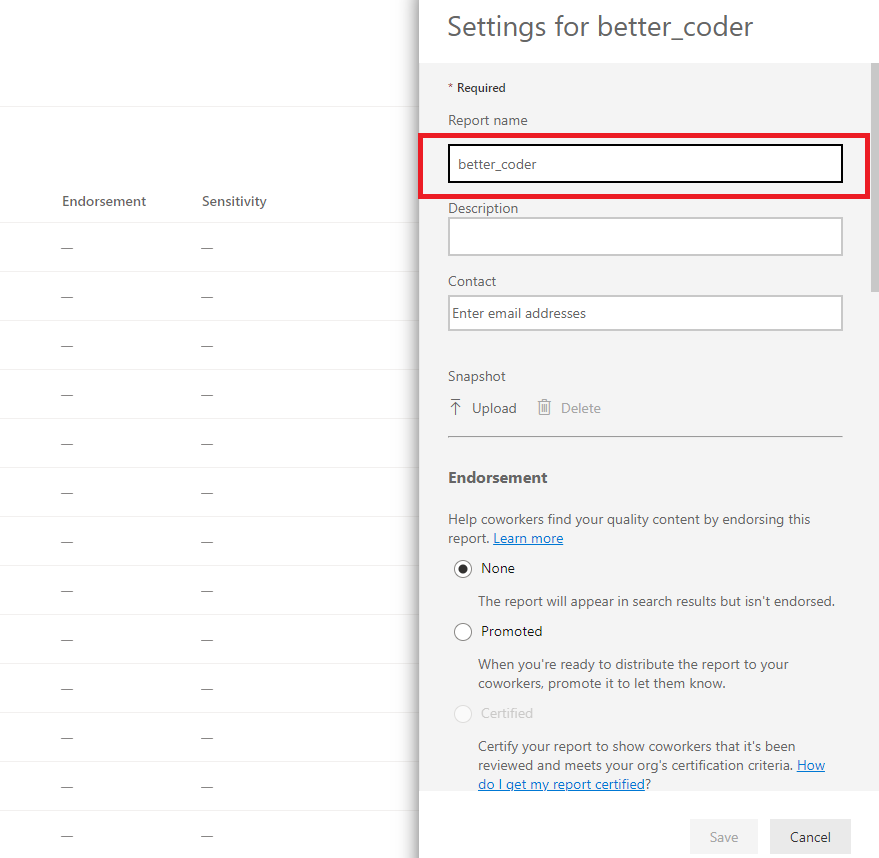Click the Contact email addresses field
This screenshot has height=858, width=879.
coord(645,313)
